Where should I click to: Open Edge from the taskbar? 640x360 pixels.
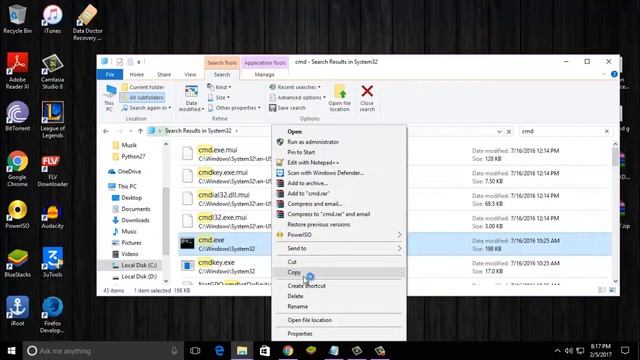(x=219, y=351)
